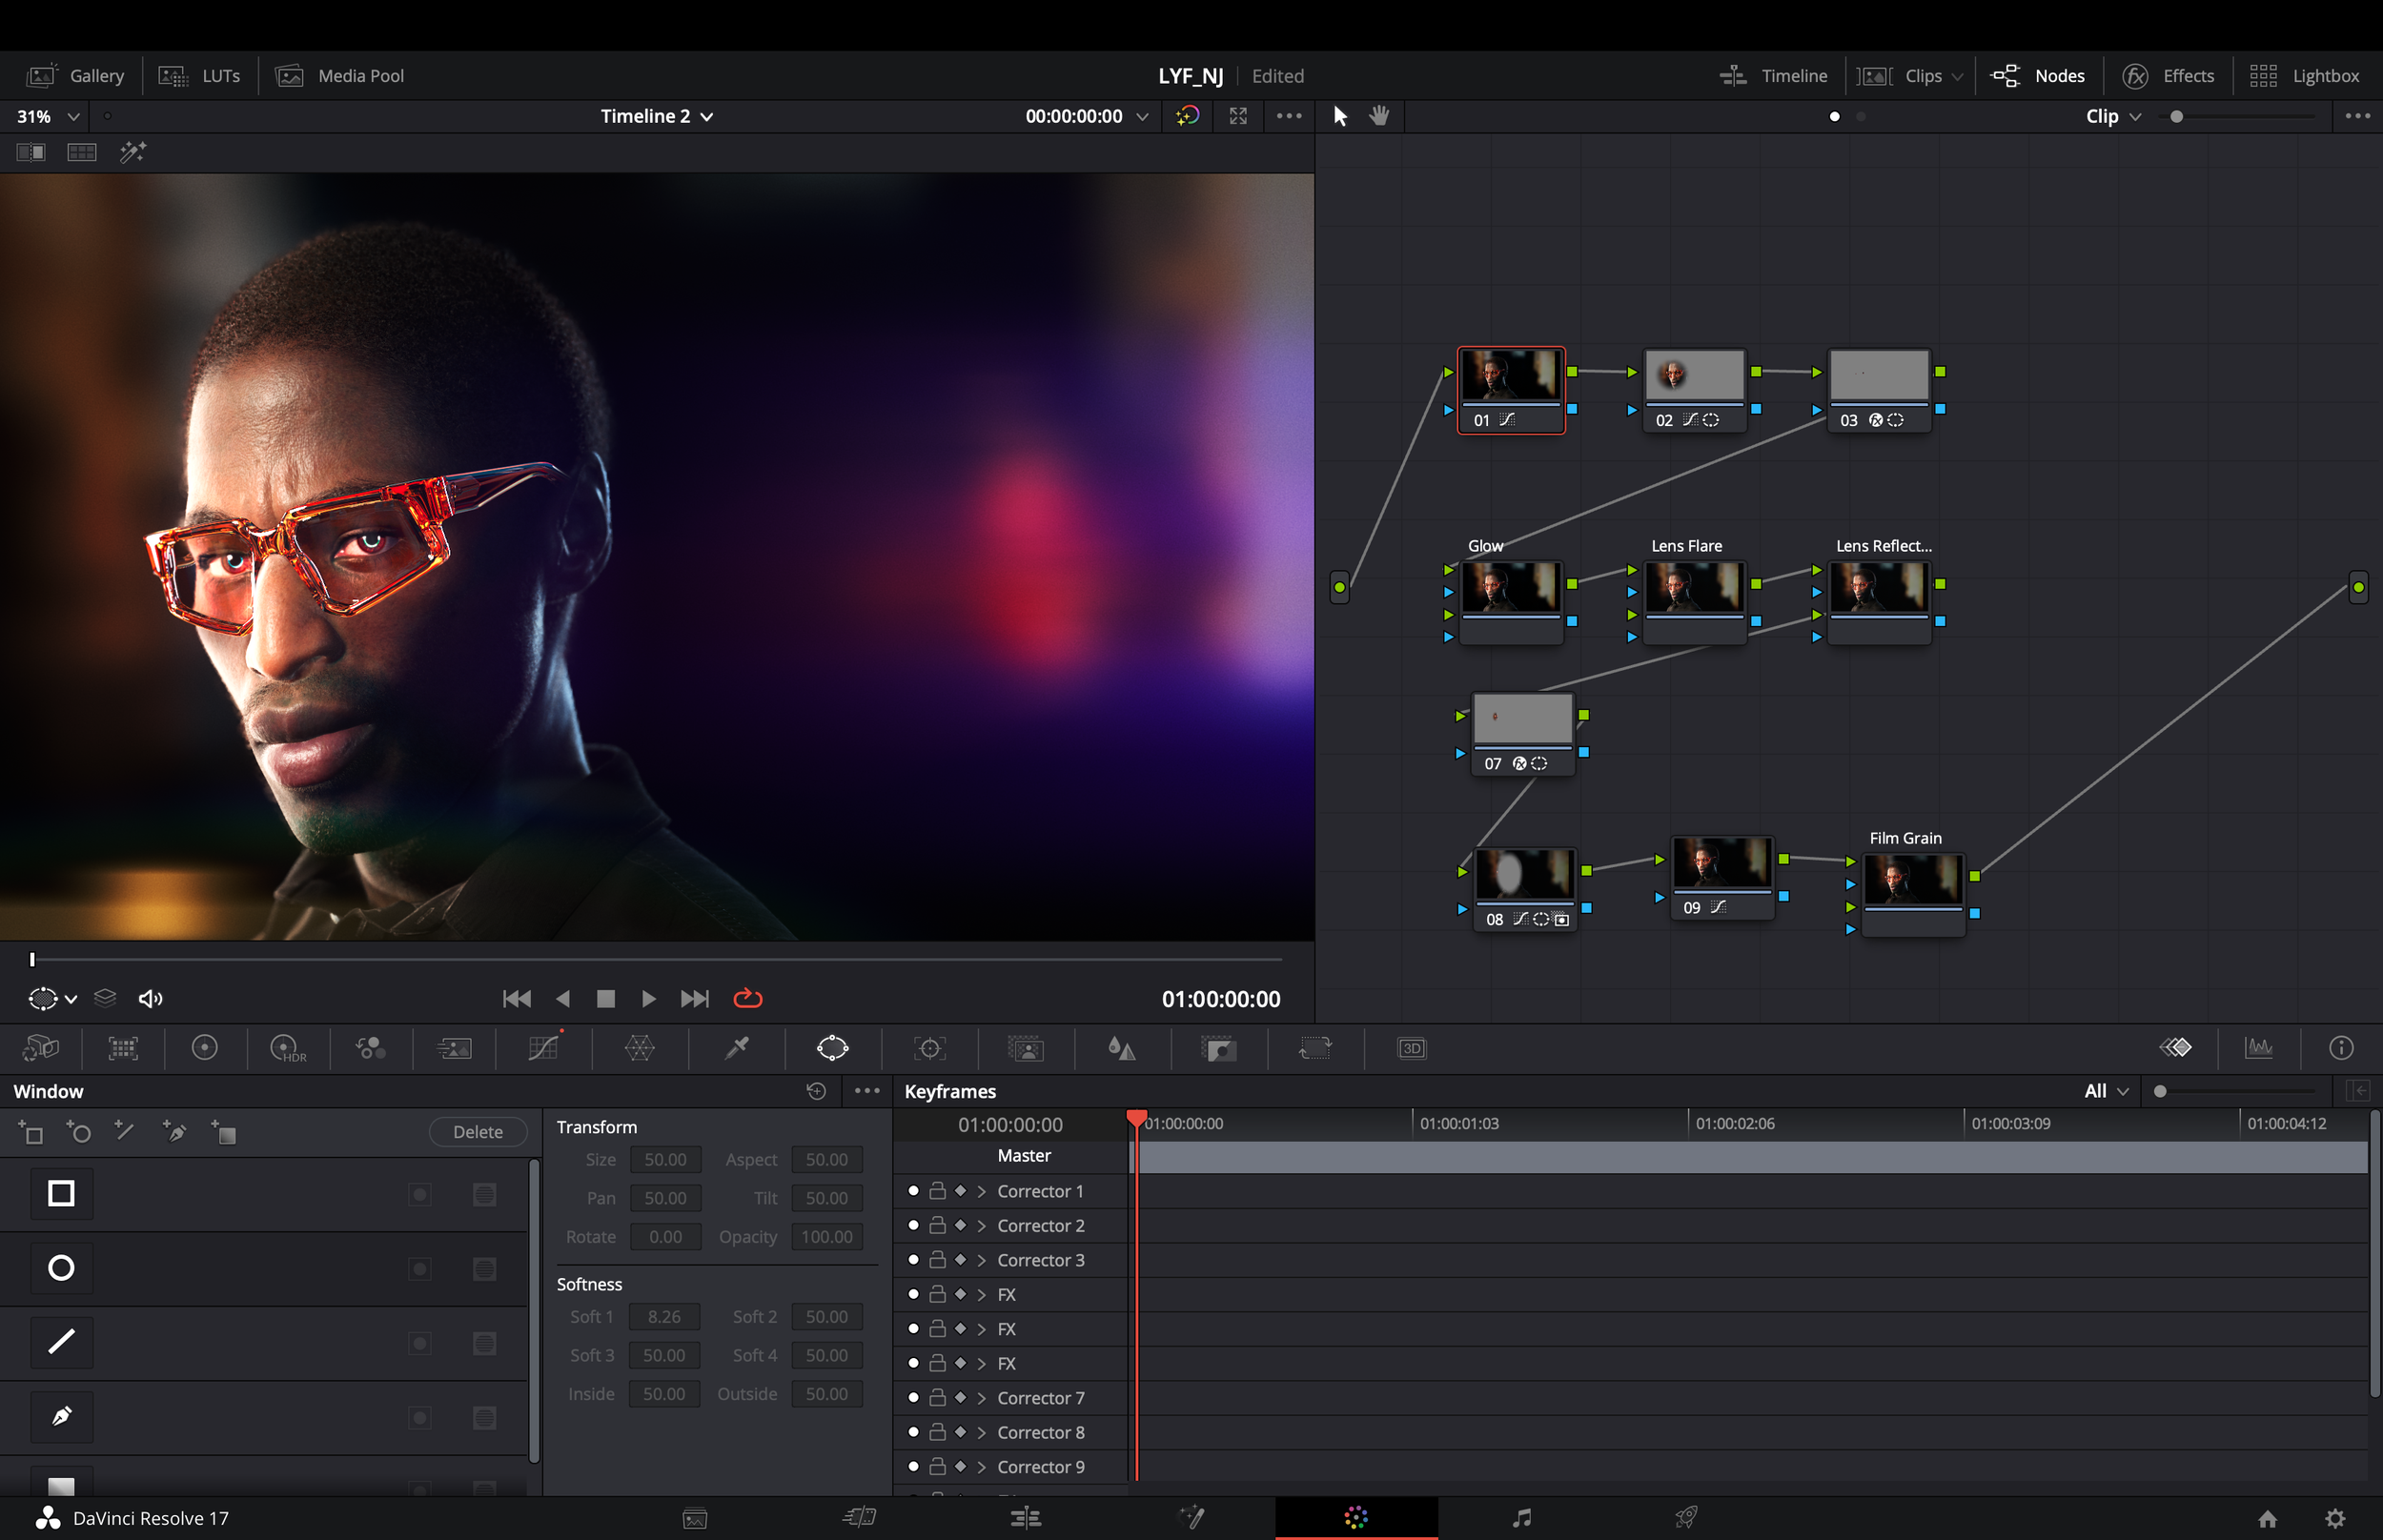Image resolution: width=2383 pixels, height=1540 pixels.
Task: Show the Lightbox view
Action: click(2305, 76)
